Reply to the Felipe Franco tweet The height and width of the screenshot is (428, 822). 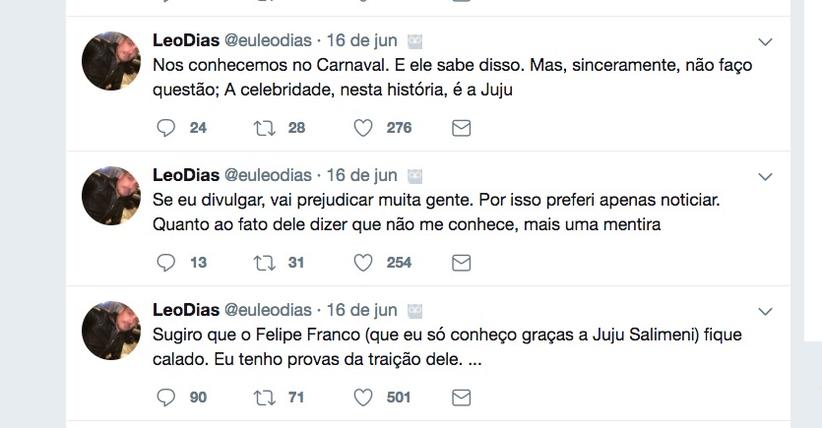pos(167,397)
